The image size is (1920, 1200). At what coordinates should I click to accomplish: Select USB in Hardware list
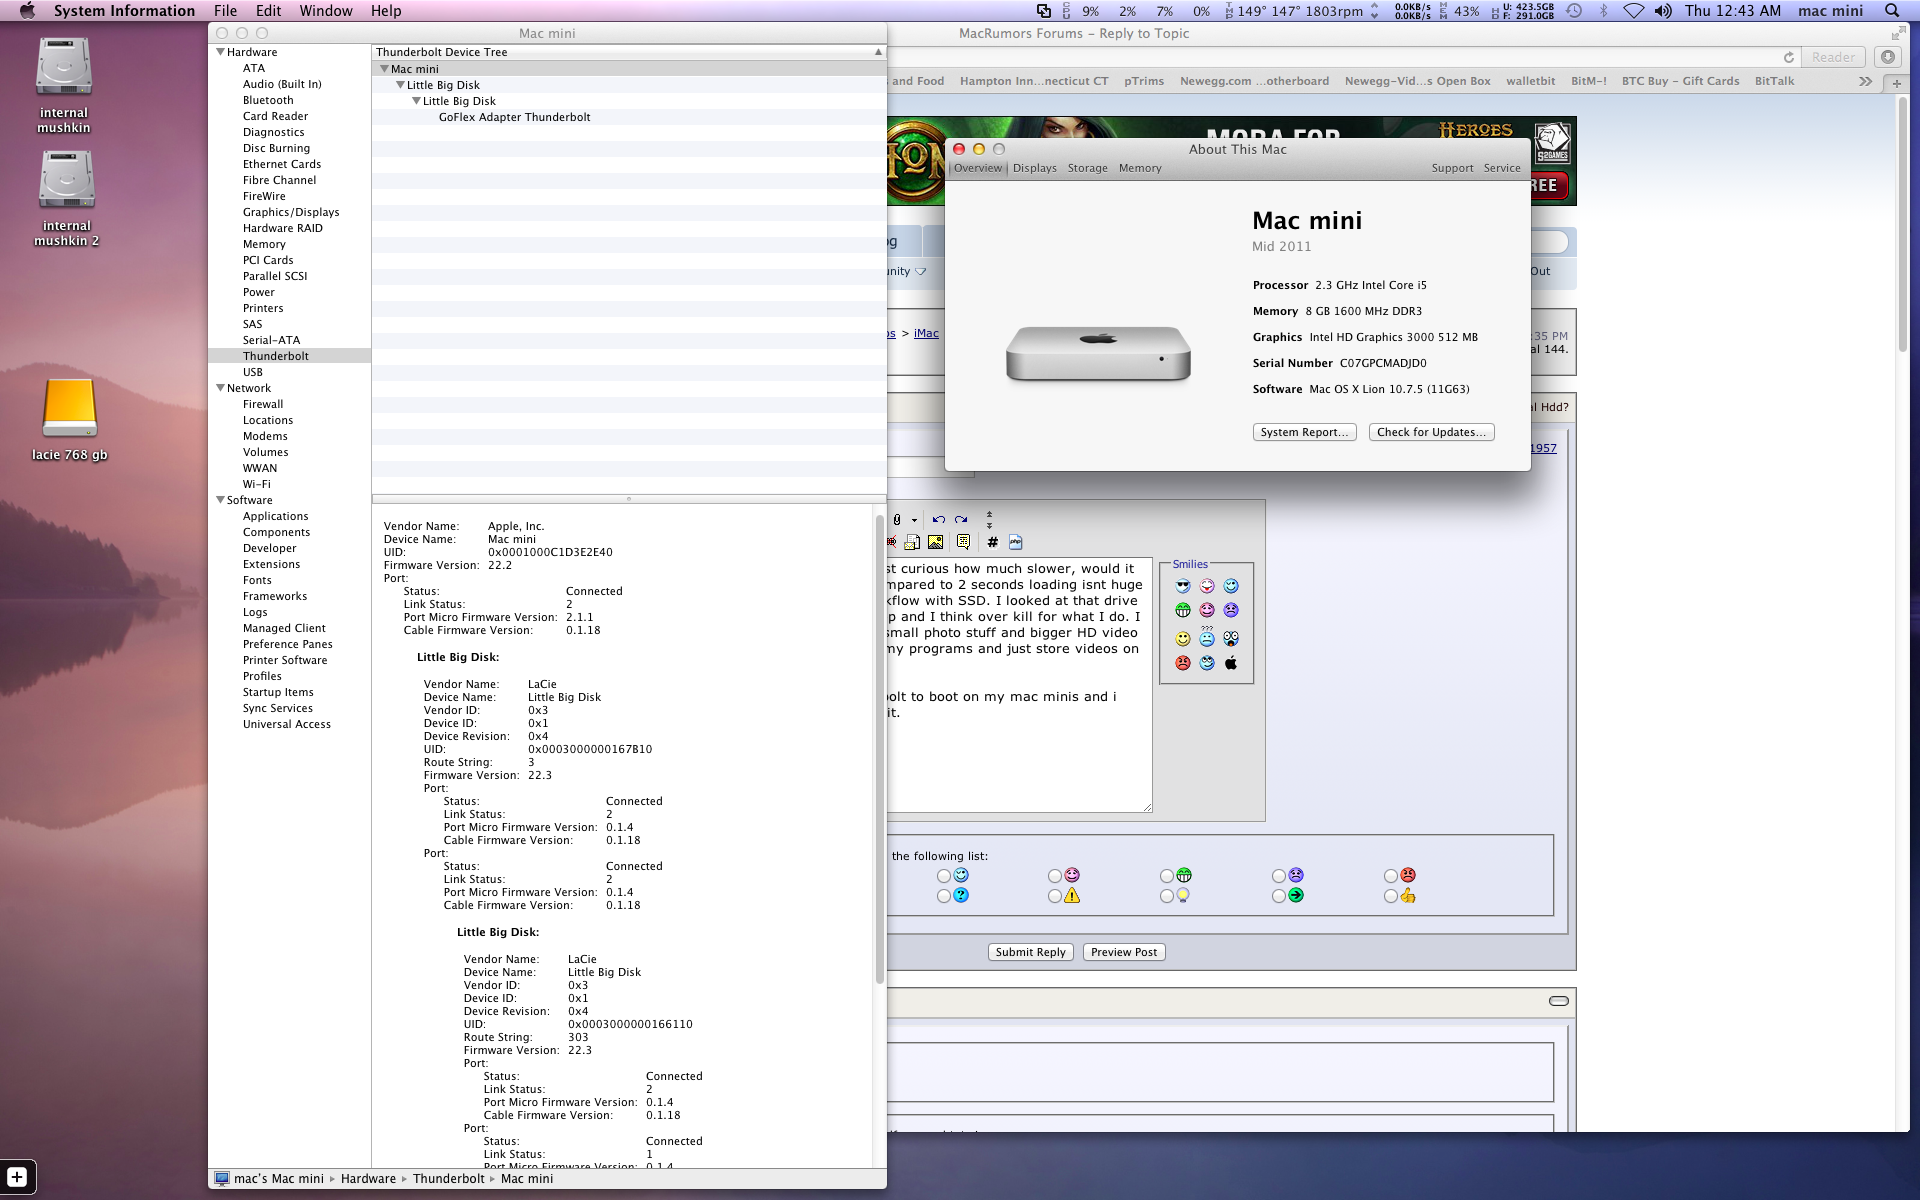coord(252,372)
